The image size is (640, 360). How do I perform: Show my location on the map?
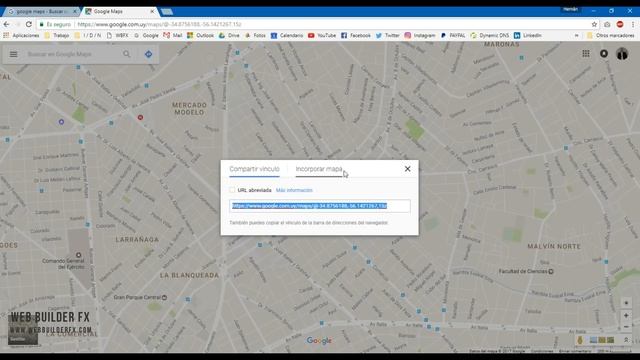[x=626, y=303]
